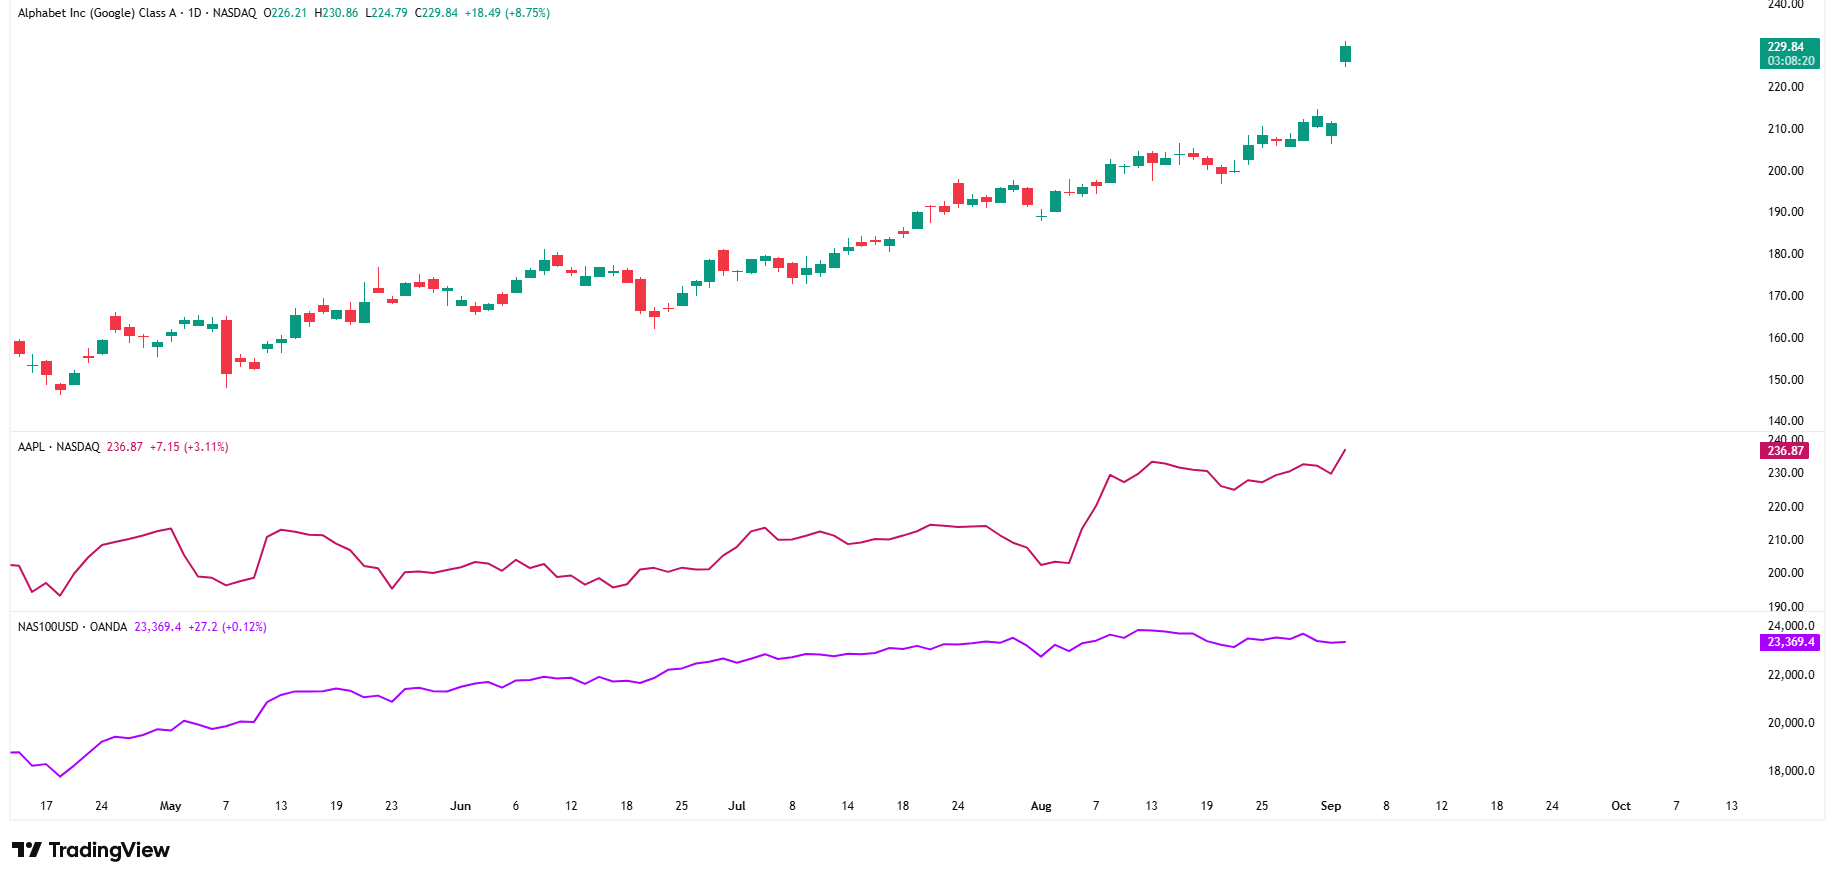The width and height of the screenshot is (1835, 880).
Task: Click the Oct label on the time axis
Action: [1621, 806]
